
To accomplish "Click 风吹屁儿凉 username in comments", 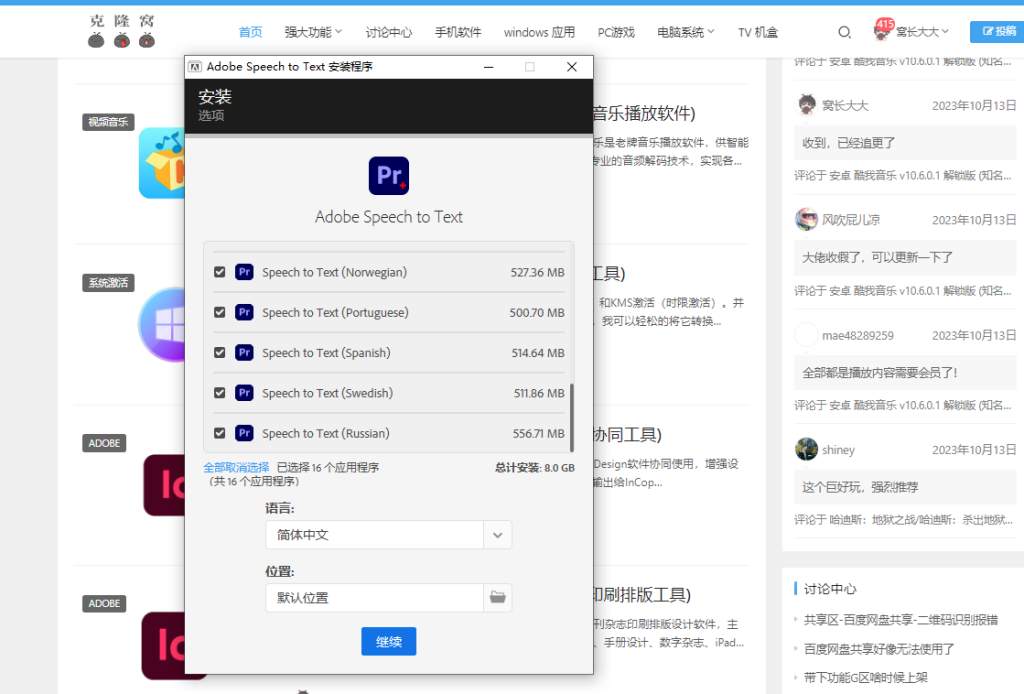I will [x=851, y=220].
